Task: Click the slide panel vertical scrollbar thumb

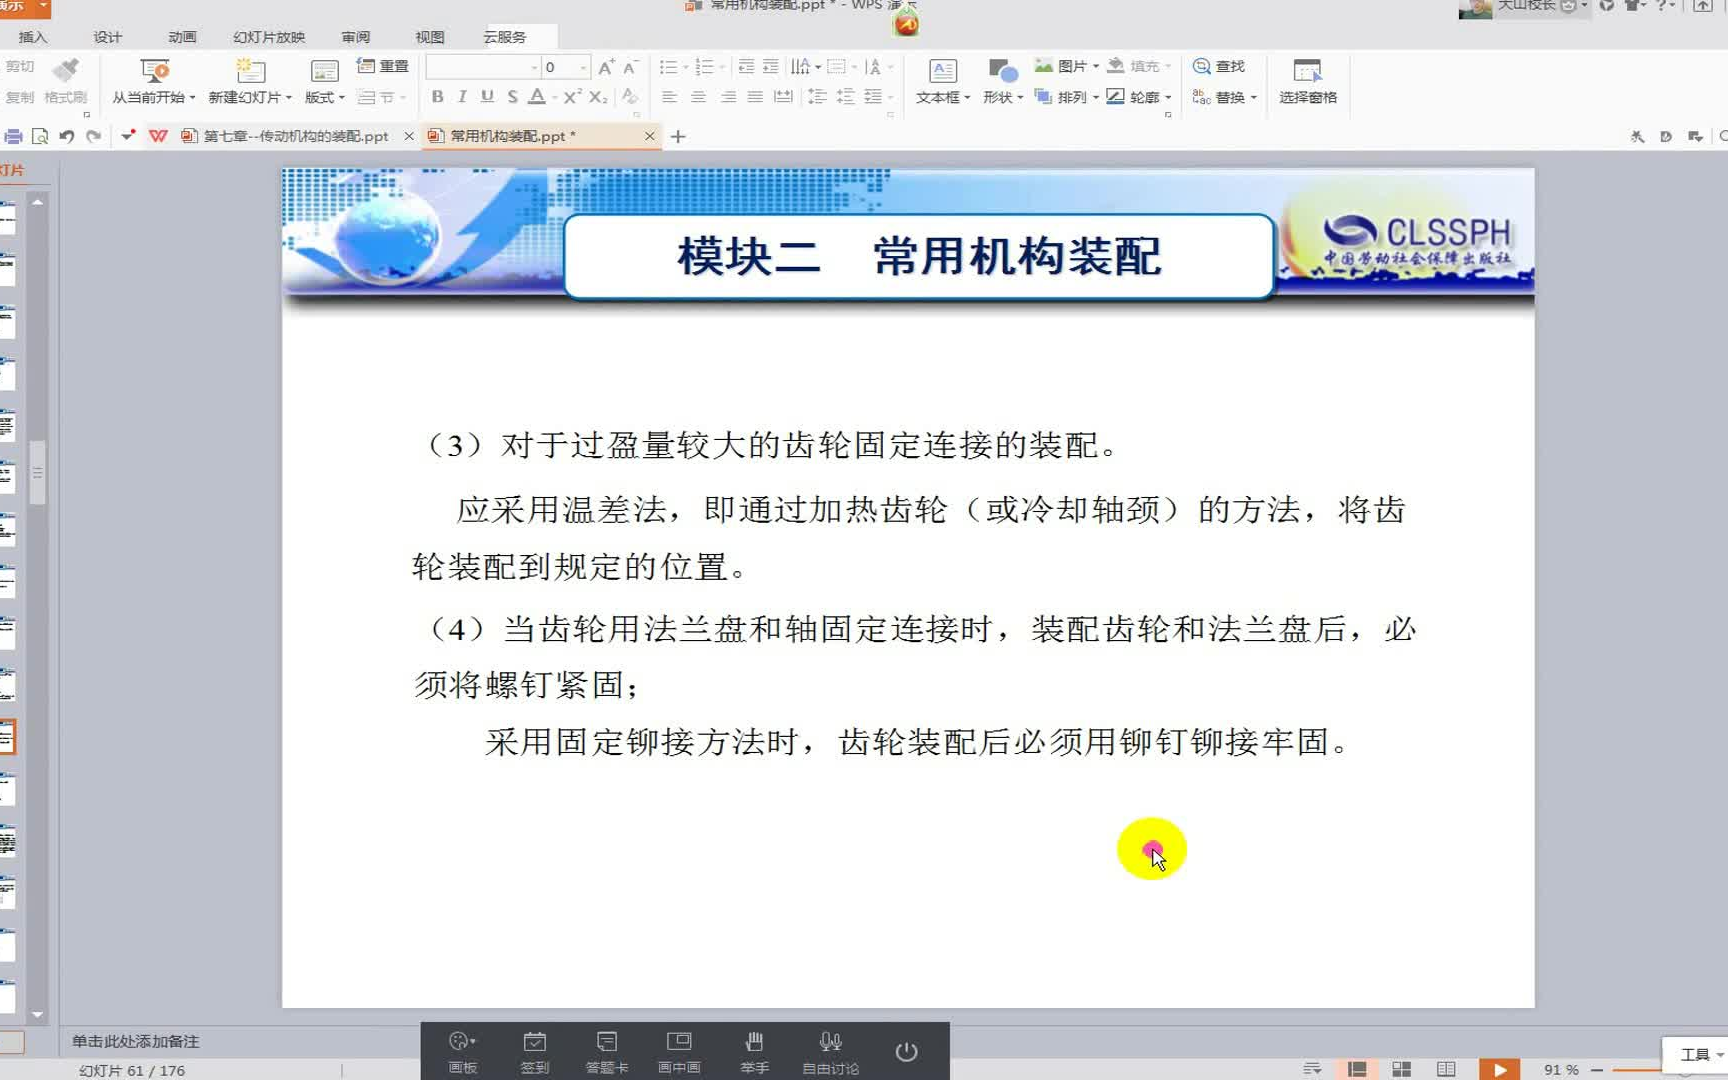Action: tap(37, 472)
